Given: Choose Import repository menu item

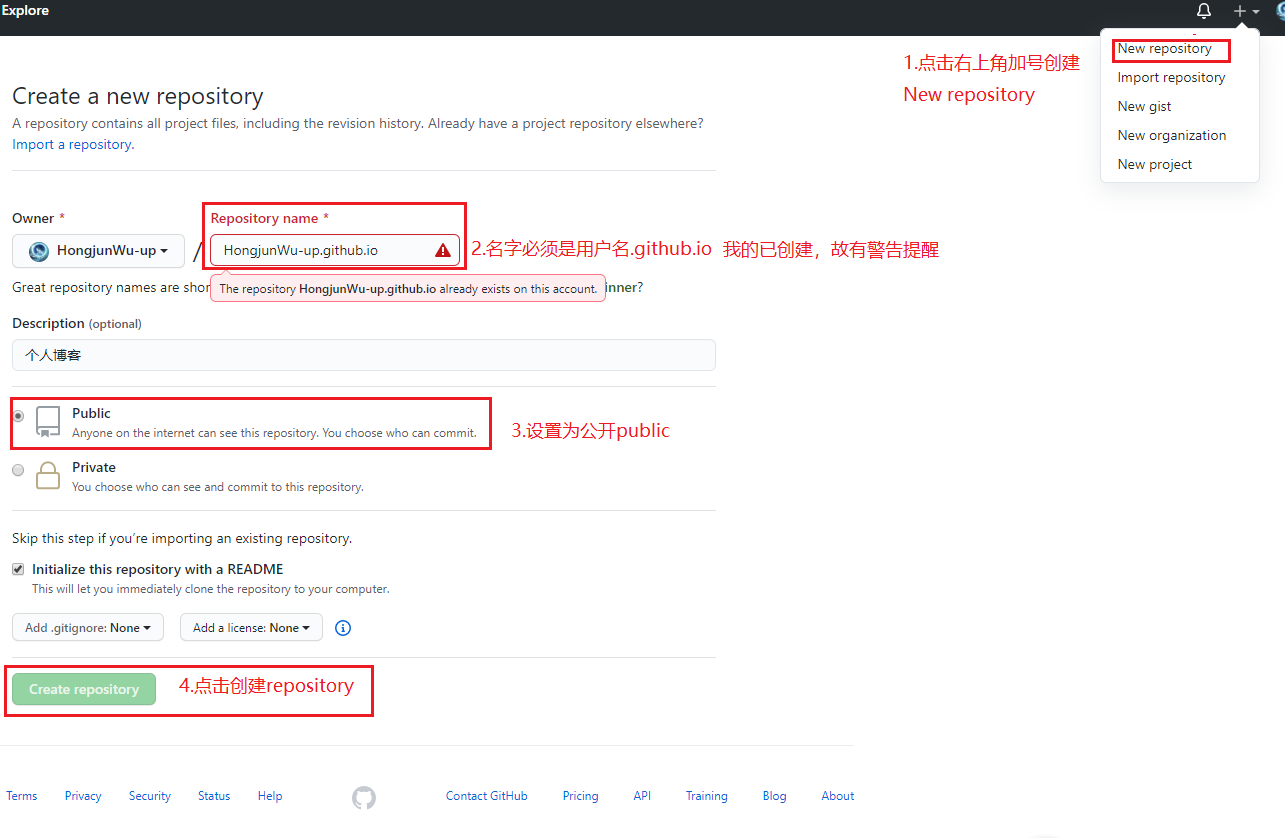Looking at the screenshot, I should pos(1171,77).
